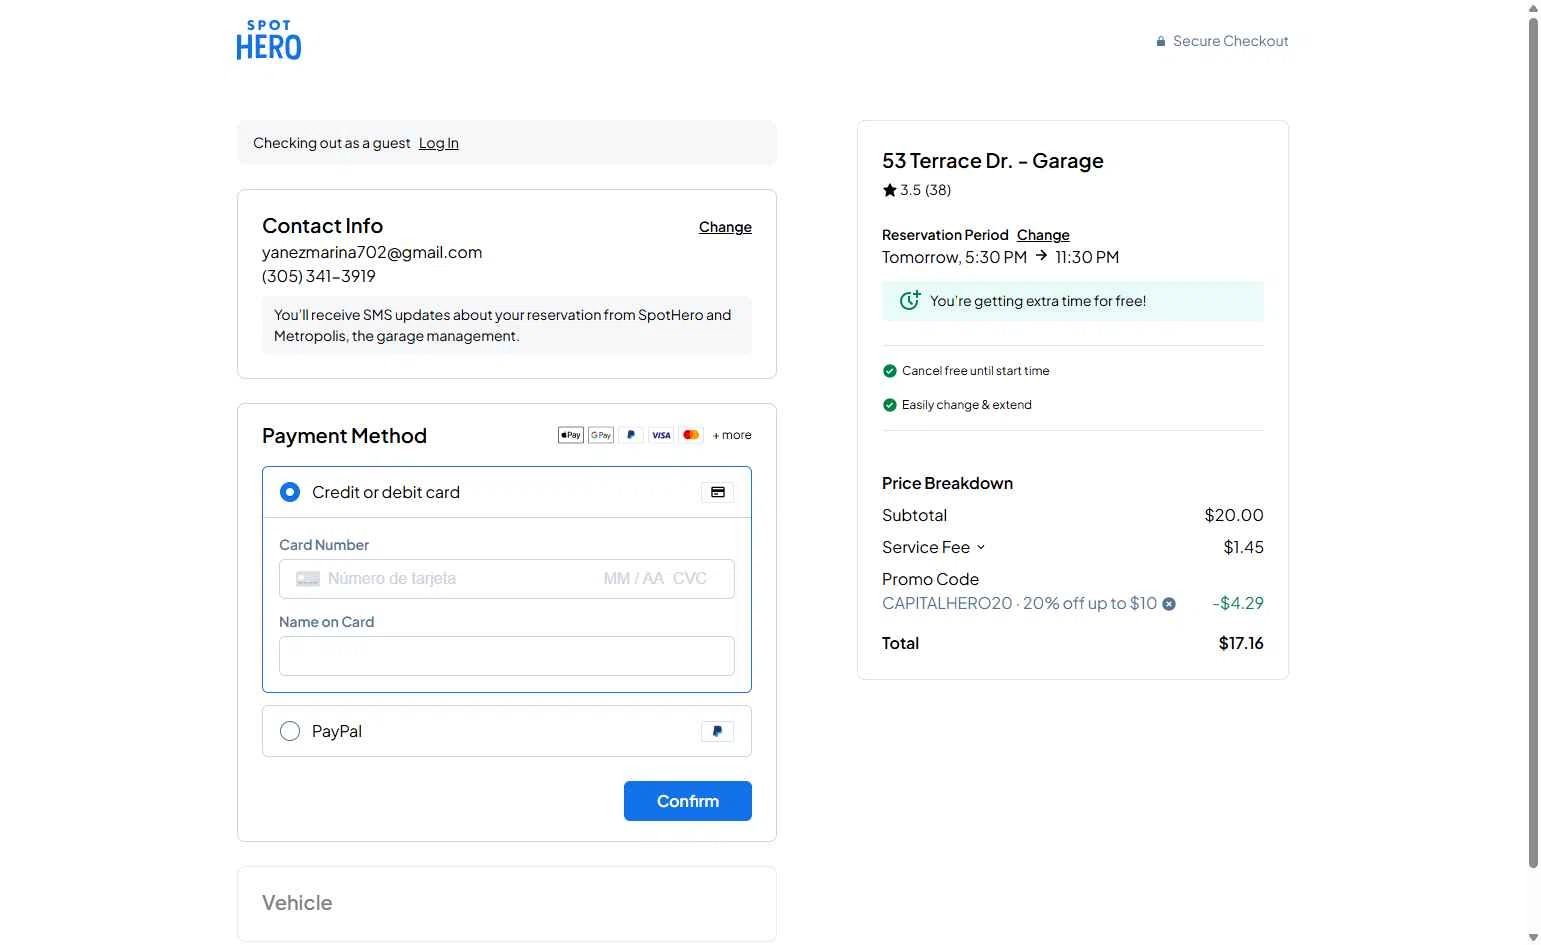Select the PayPal radio button
This screenshot has height=945, width=1541.
[290, 731]
